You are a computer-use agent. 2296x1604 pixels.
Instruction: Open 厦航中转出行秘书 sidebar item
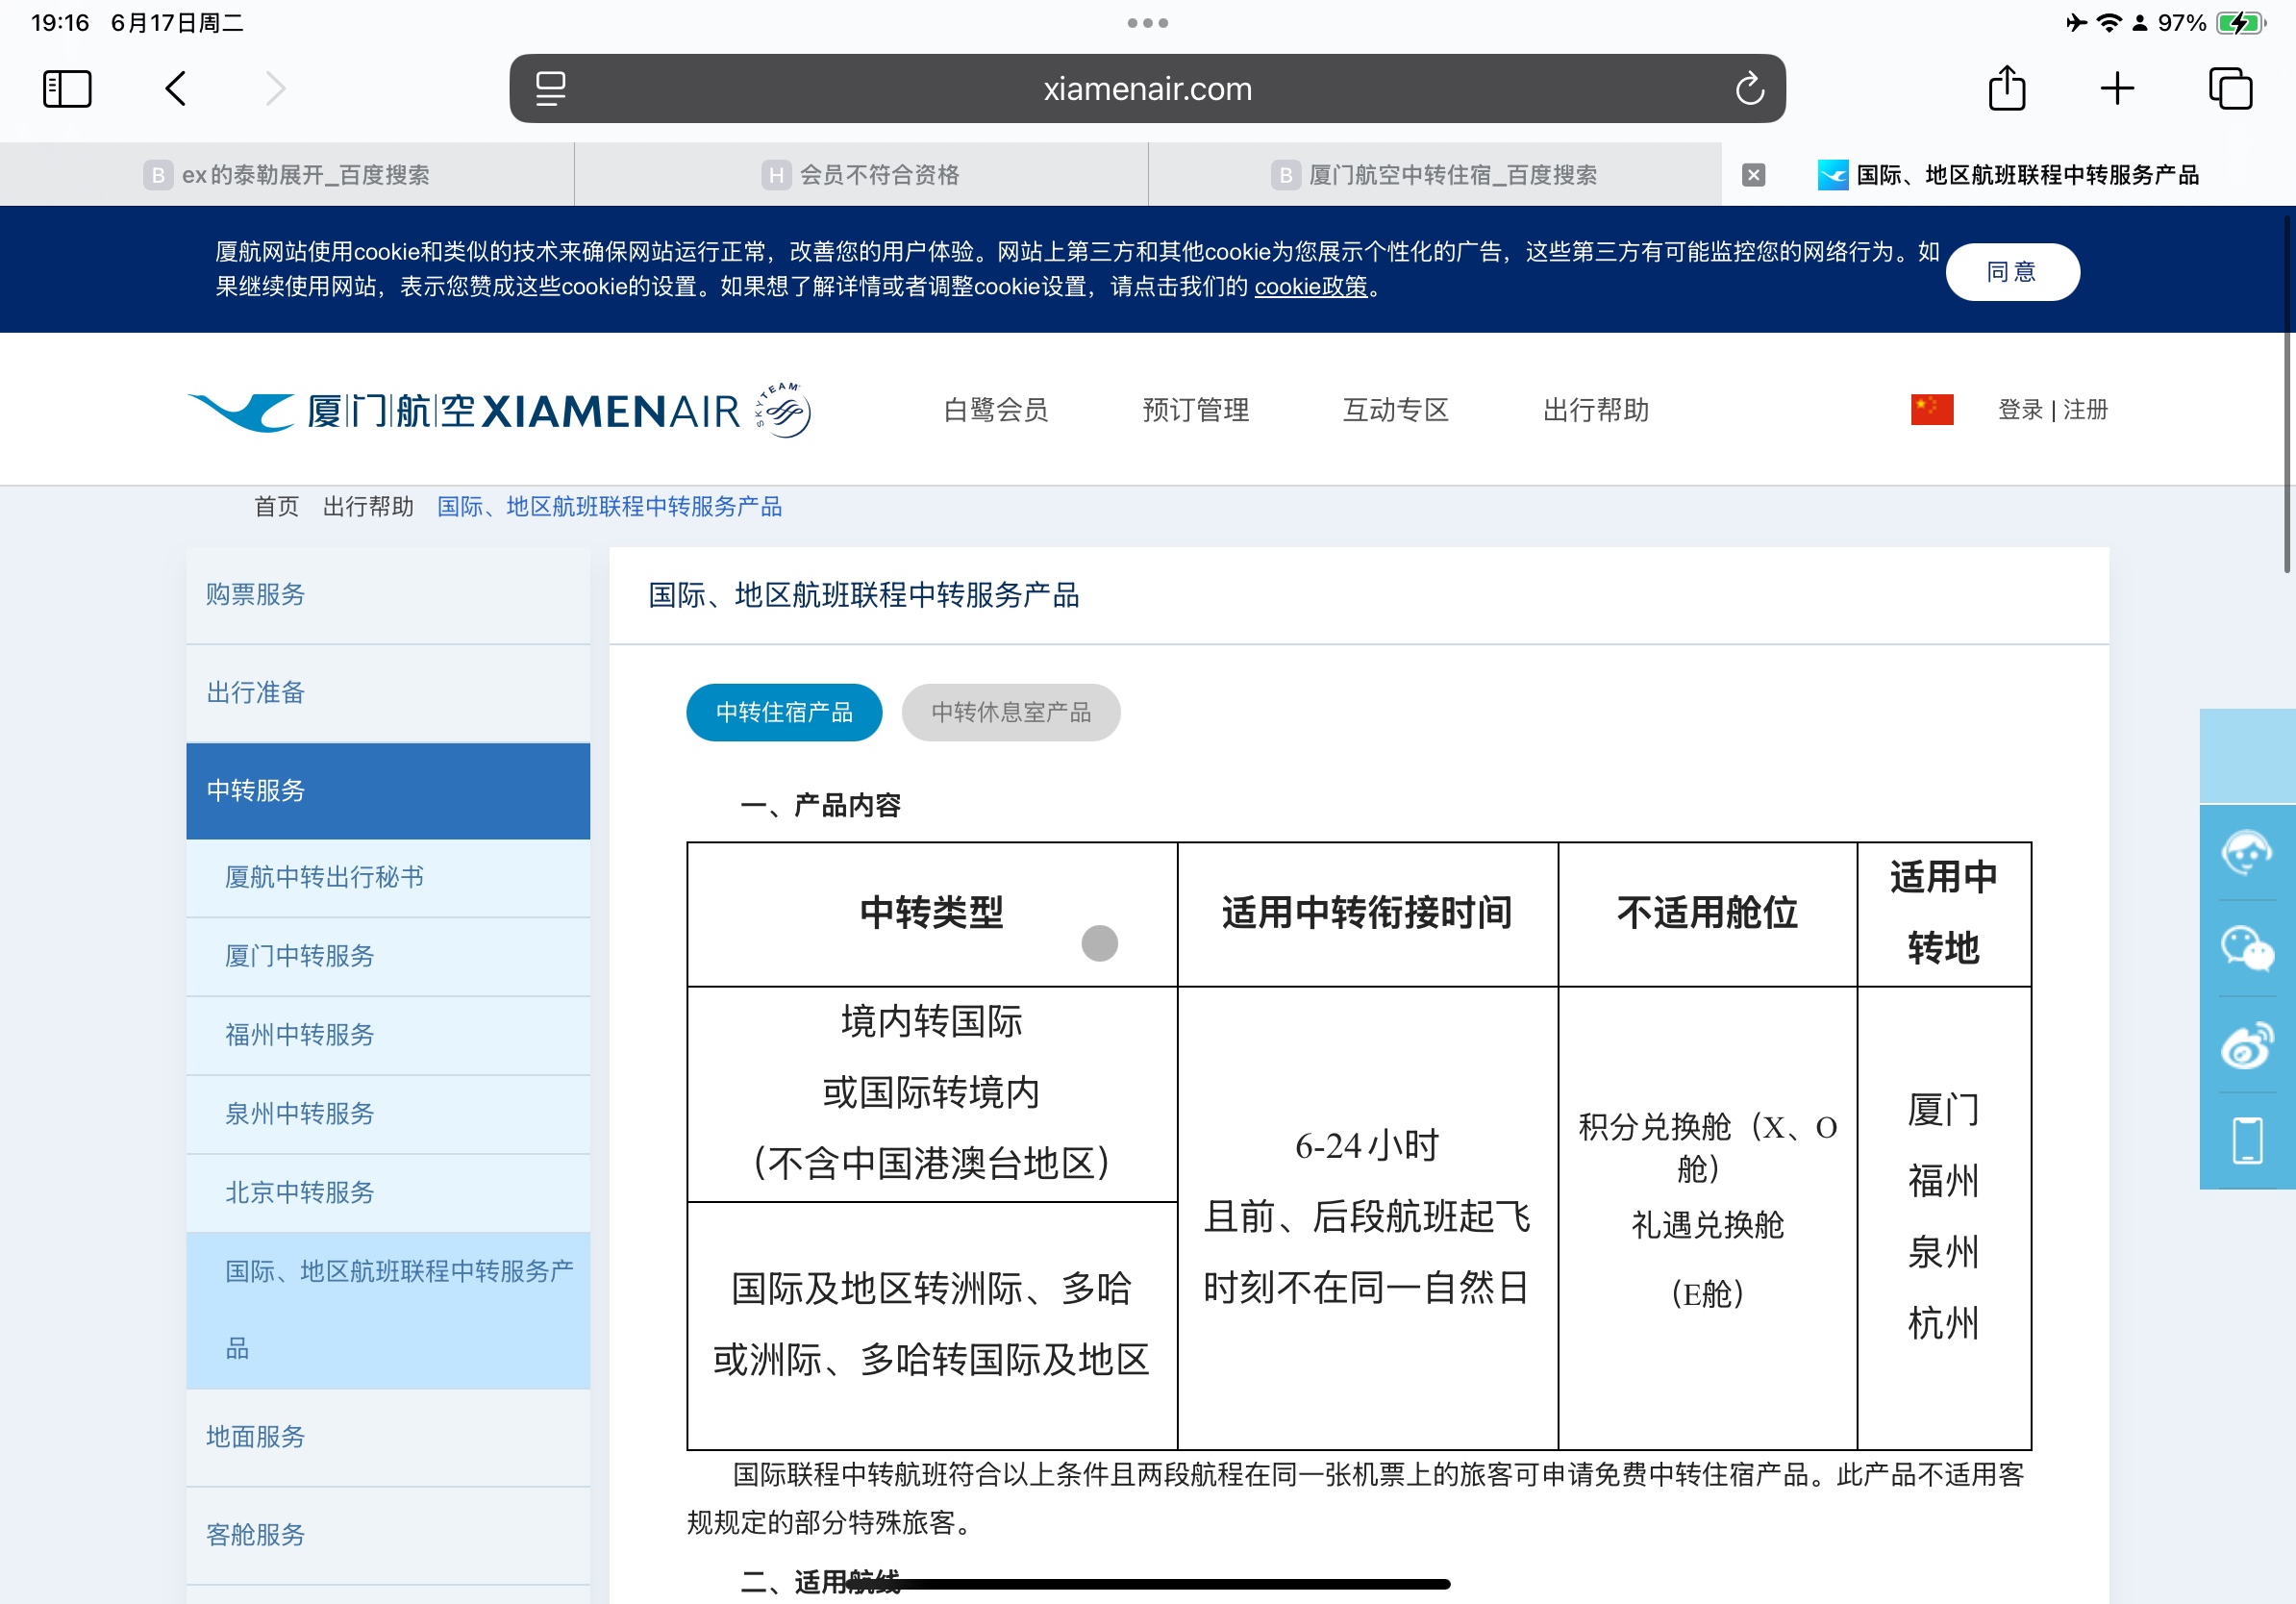point(388,878)
